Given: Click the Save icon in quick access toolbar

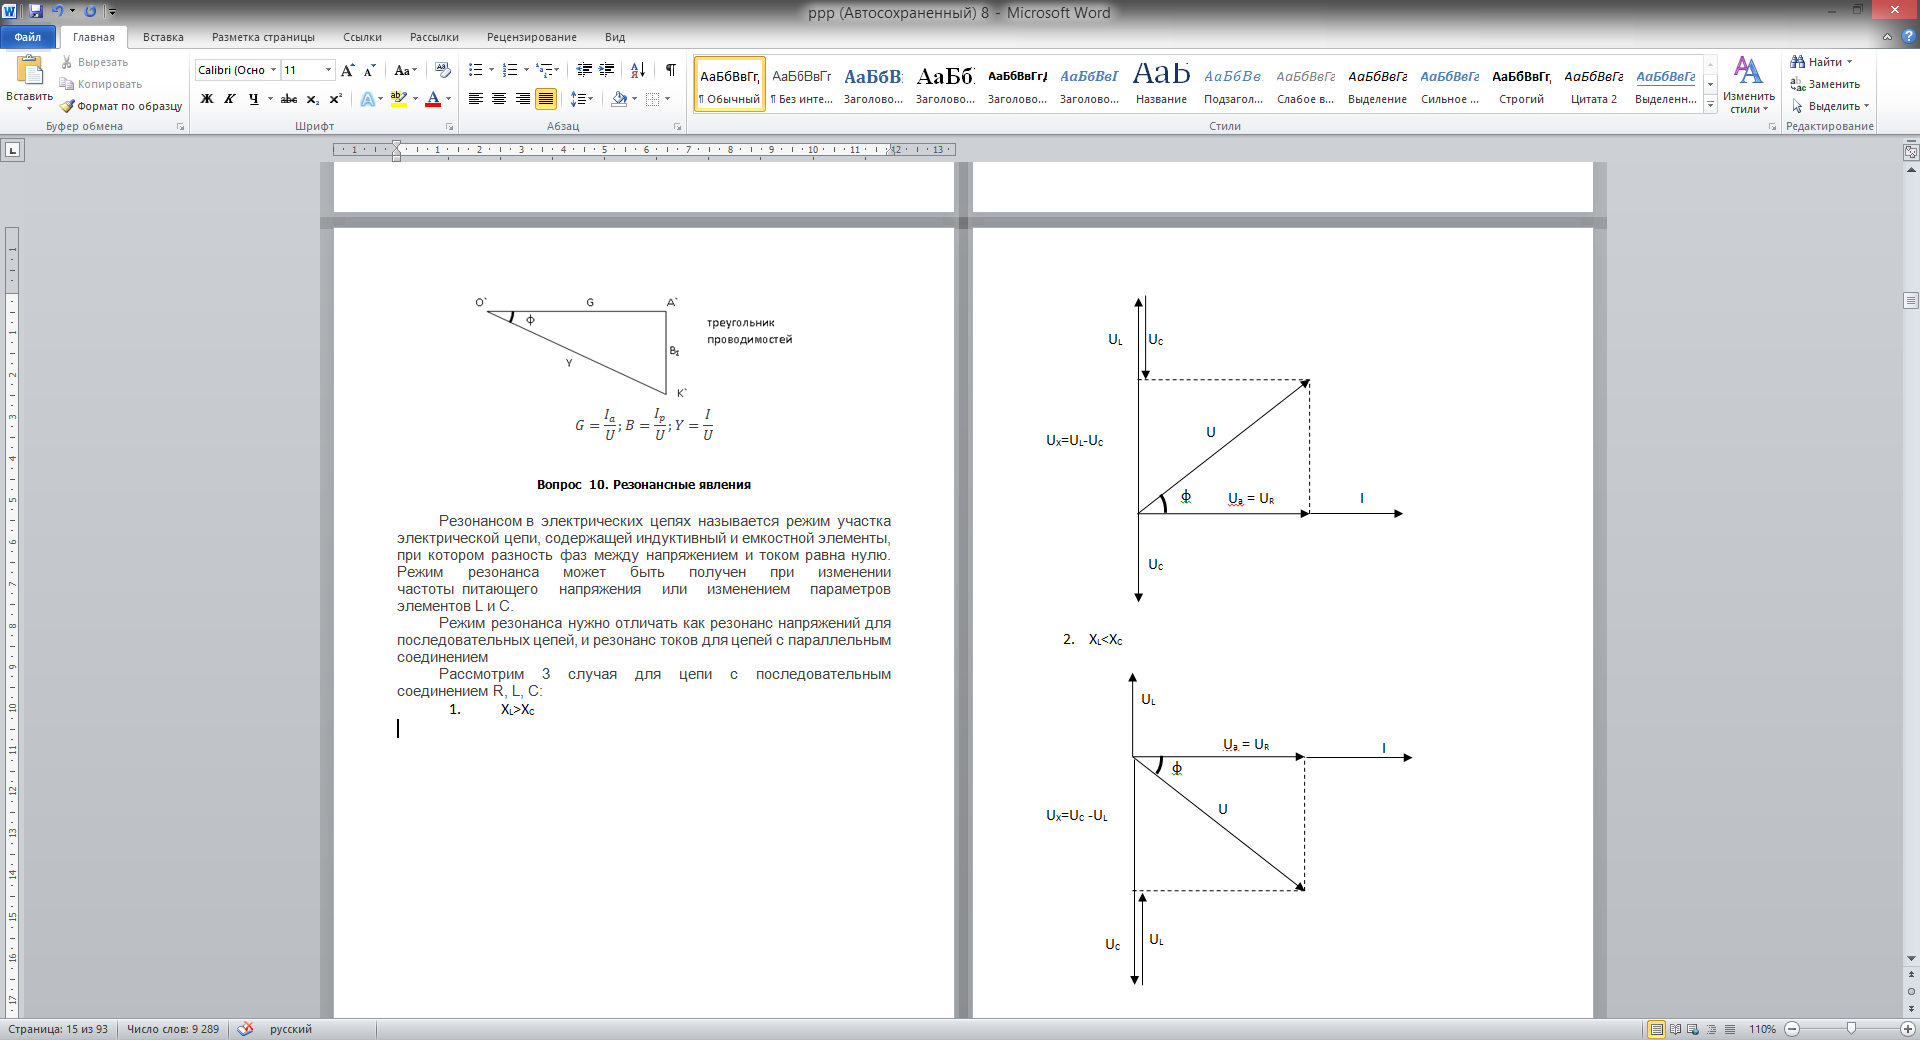Looking at the screenshot, I should pos(36,11).
